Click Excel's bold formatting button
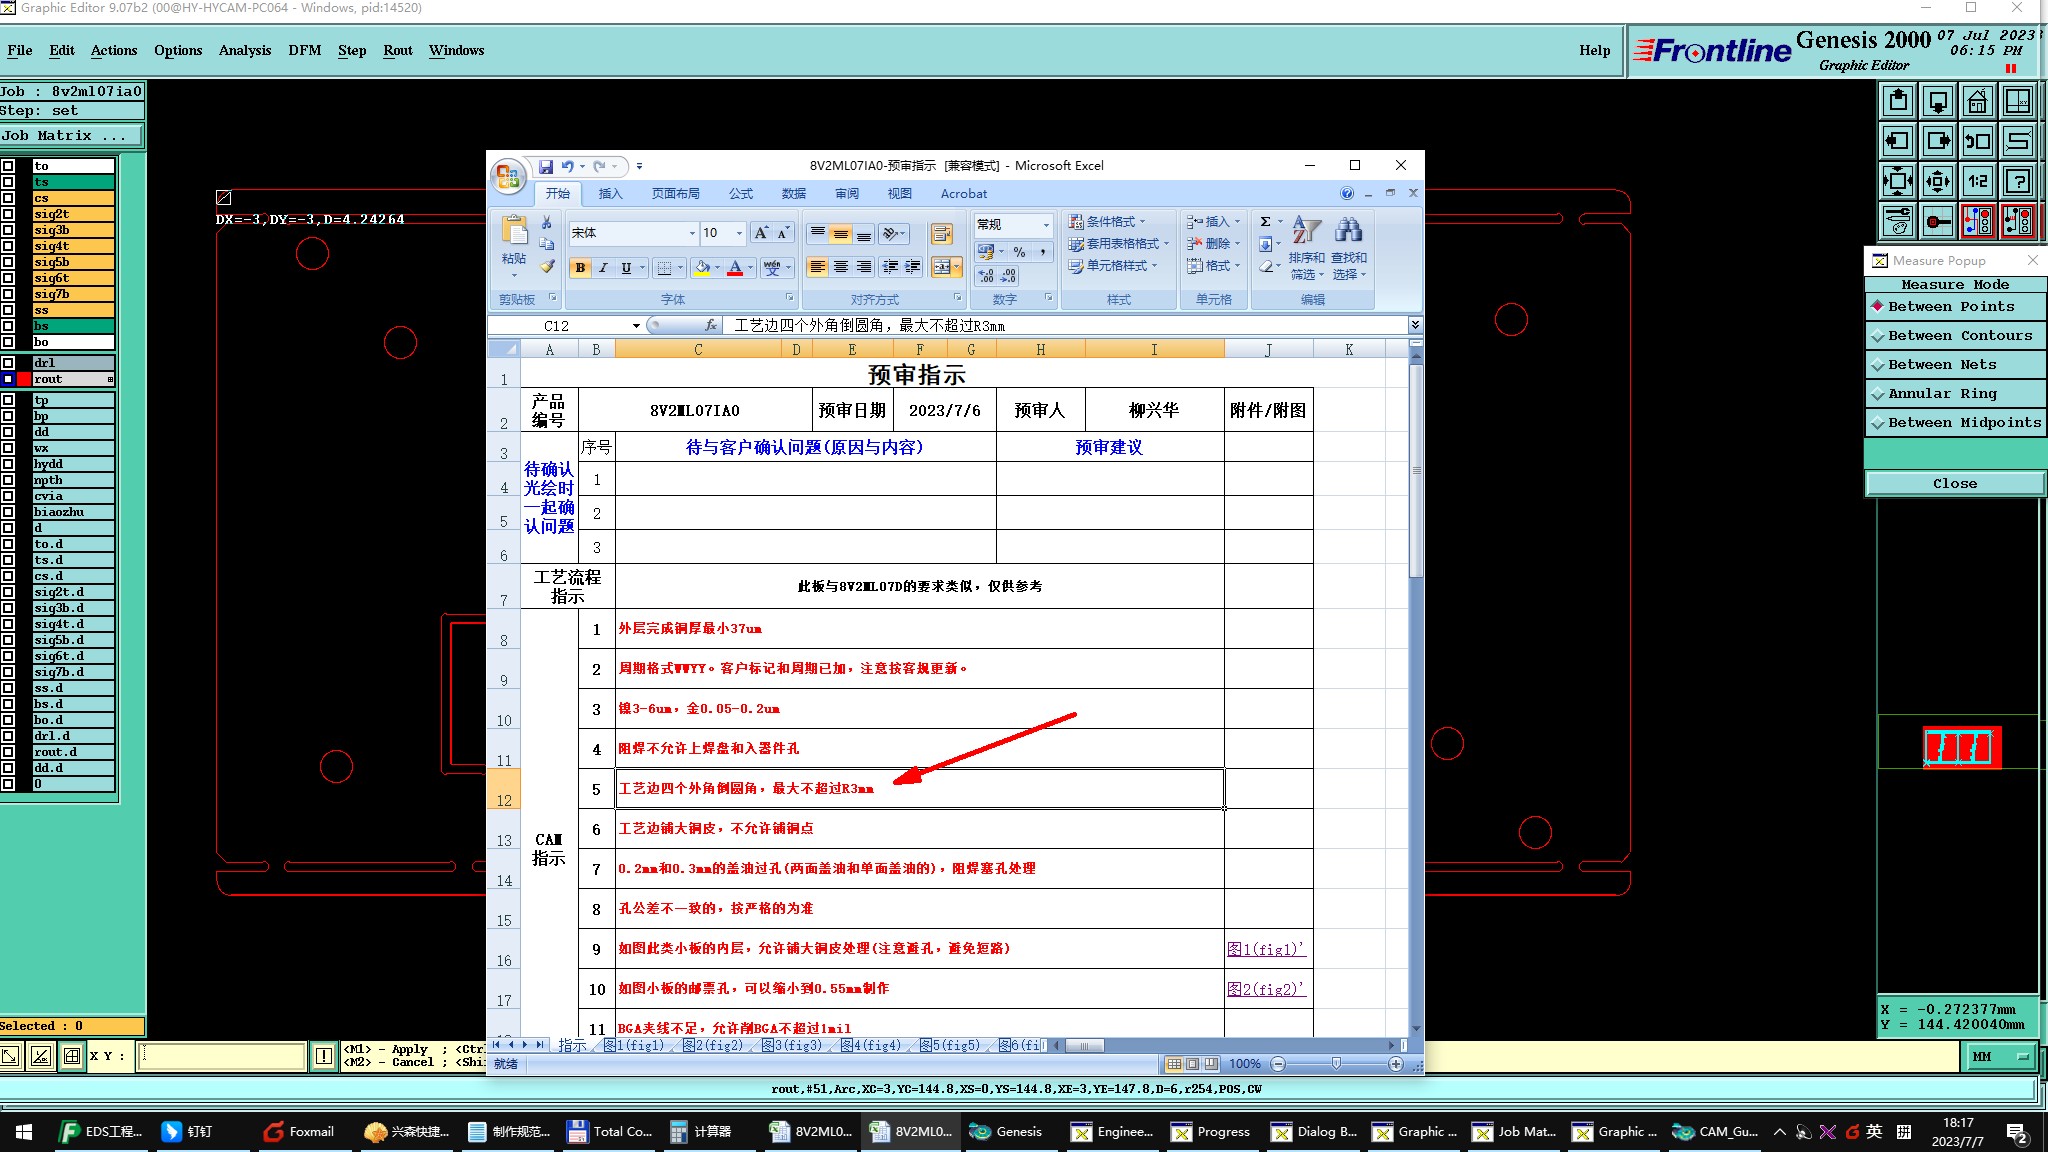This screenshot has height=1152, width=2048. [x=580, y=267]
